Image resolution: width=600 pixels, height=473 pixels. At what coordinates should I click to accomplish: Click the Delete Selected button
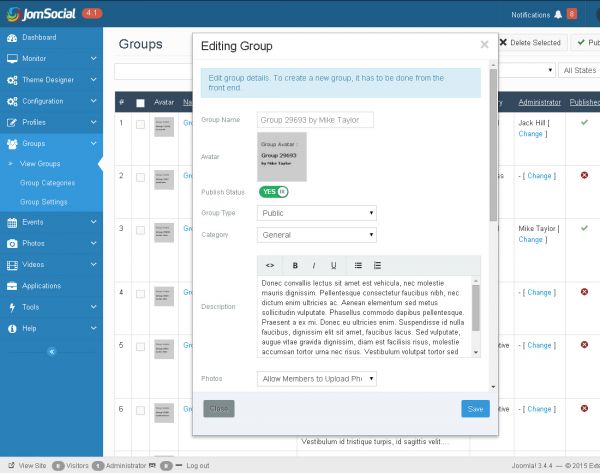coord(530,42)
